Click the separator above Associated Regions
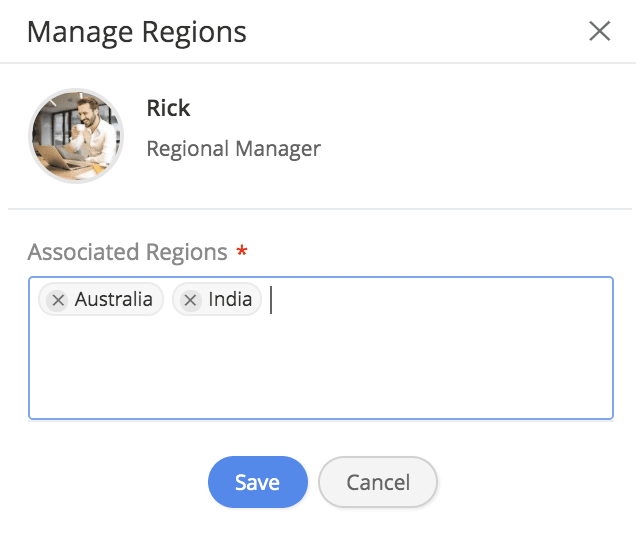The image size is (636, 534). click(x=318, y=209)
